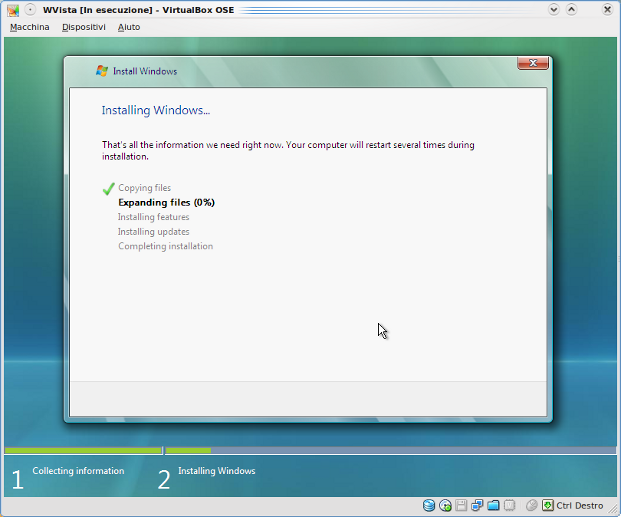Close the Install Windows dialog
Screen dimensions: 621x517
point(533,63)
